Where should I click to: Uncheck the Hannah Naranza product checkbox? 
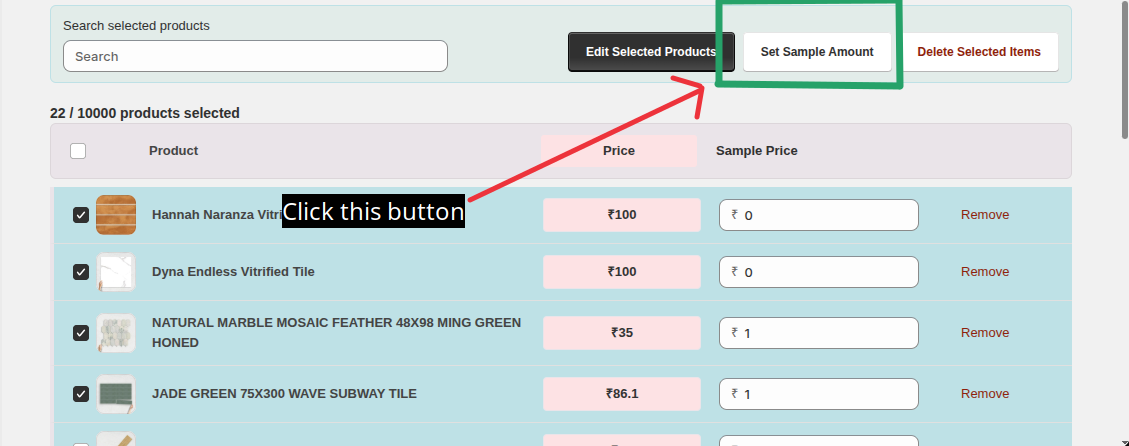click(x=81, y=215)
